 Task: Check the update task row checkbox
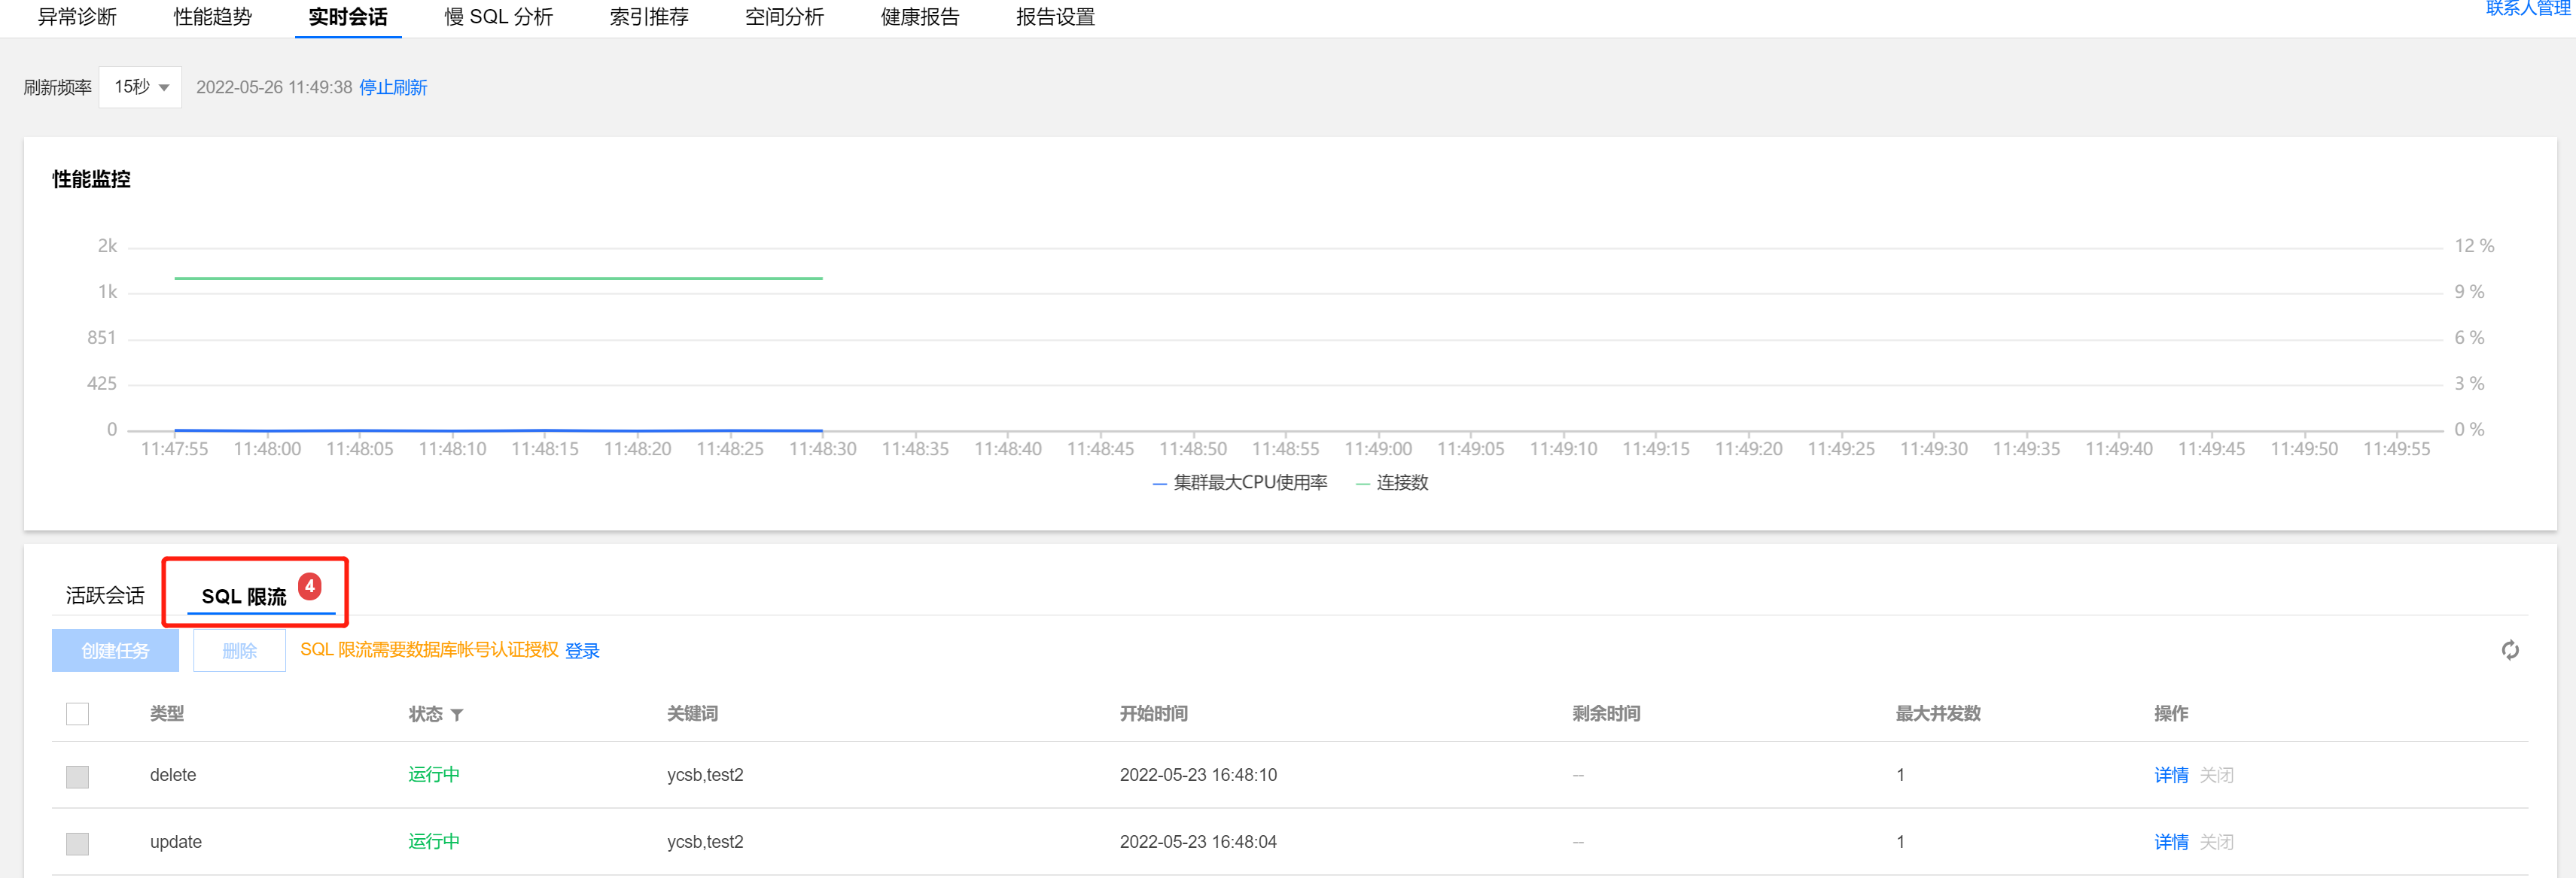click(x=77, y=843)
